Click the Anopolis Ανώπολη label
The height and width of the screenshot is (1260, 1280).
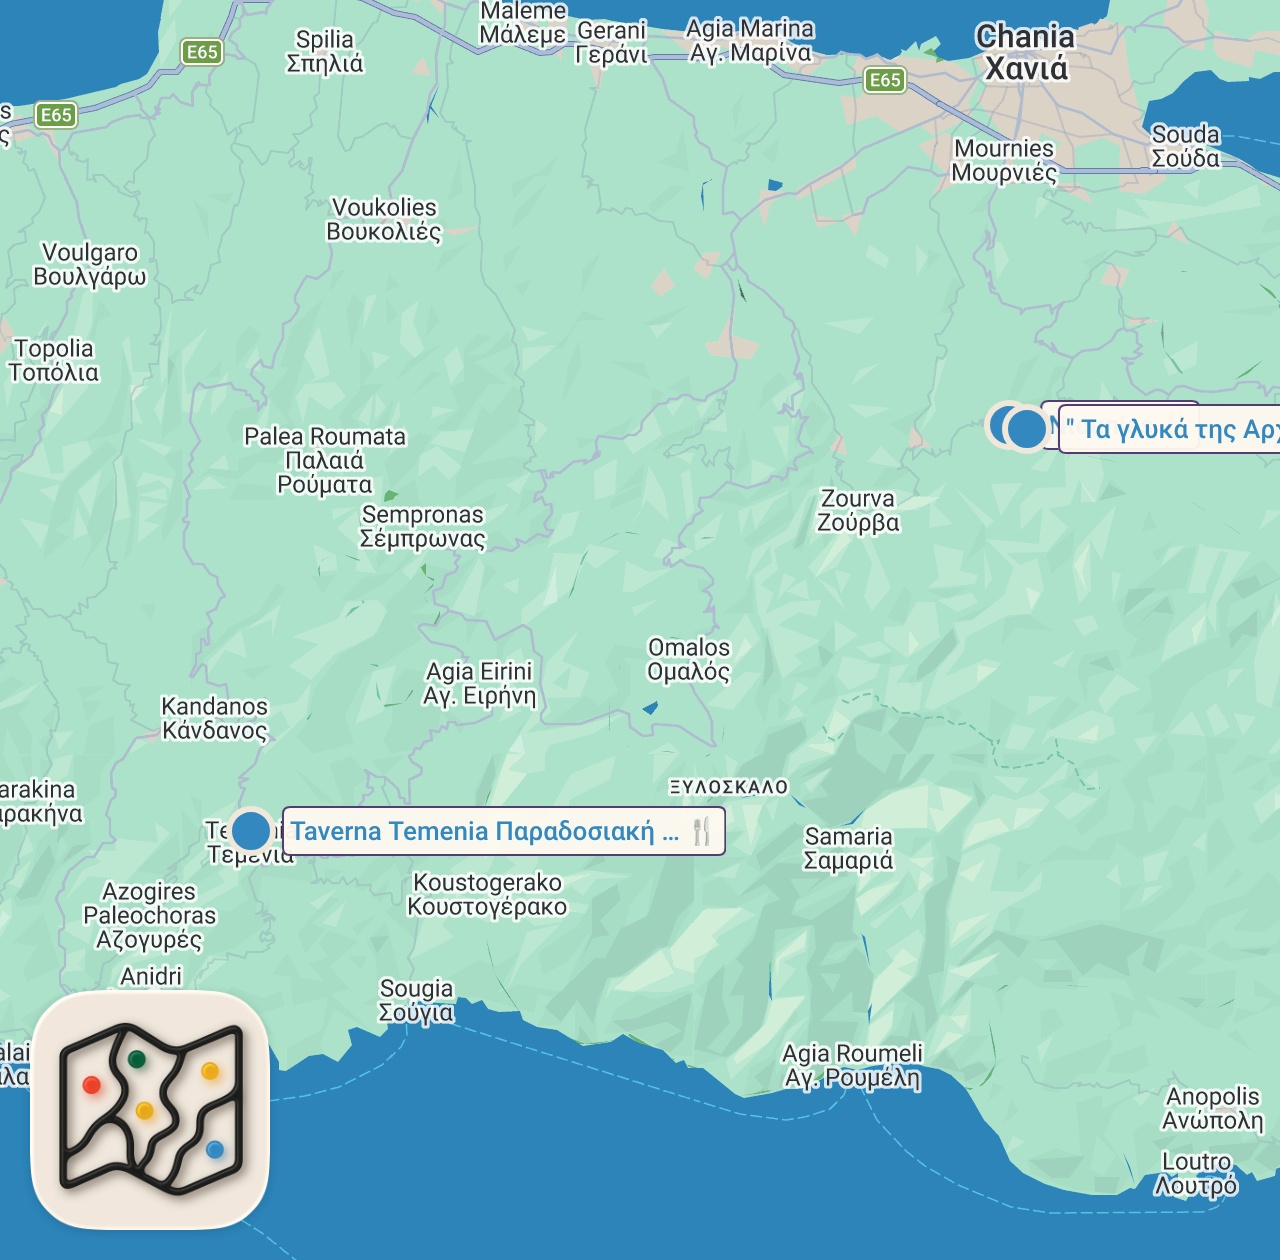point(1213,1108)
